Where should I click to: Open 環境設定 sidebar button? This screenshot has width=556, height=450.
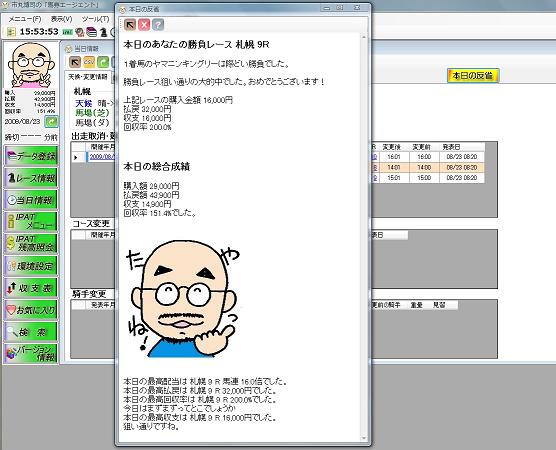(x=31, y=266)
